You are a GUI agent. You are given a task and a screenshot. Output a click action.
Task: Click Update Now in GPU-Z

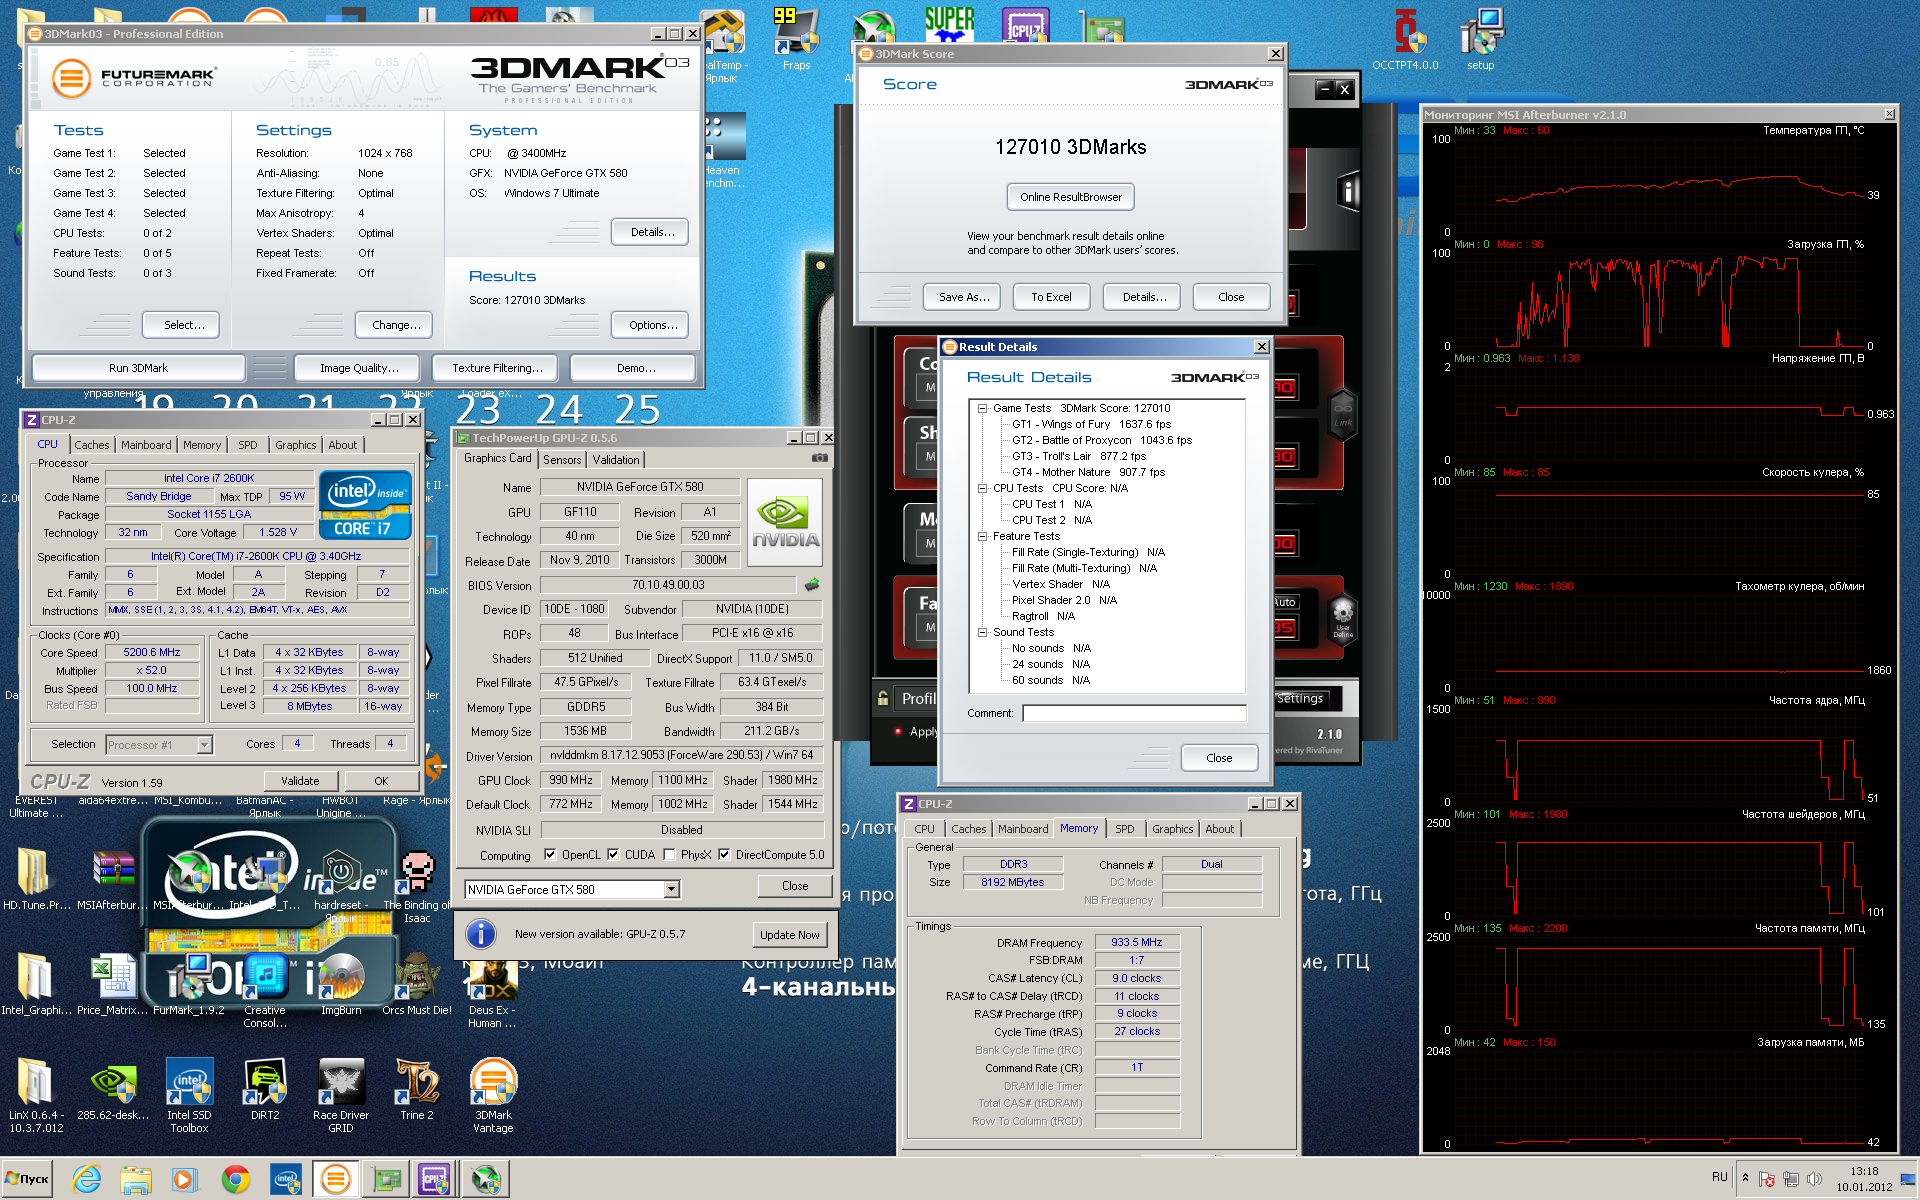[x=789, y=935]
